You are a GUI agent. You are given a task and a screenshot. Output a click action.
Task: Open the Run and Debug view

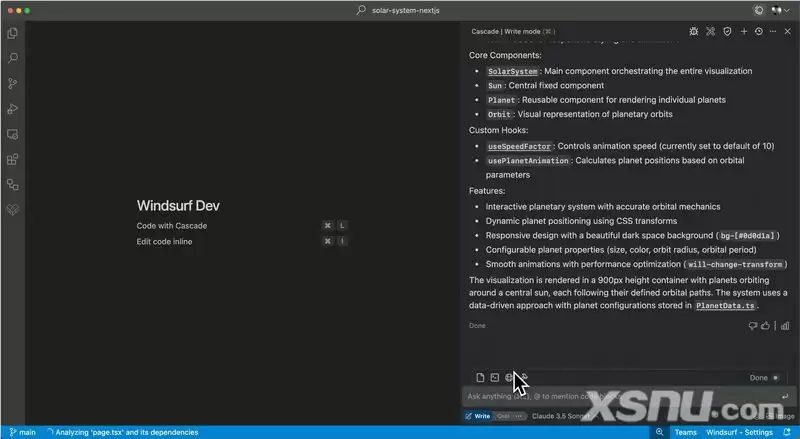pos(13,109)
